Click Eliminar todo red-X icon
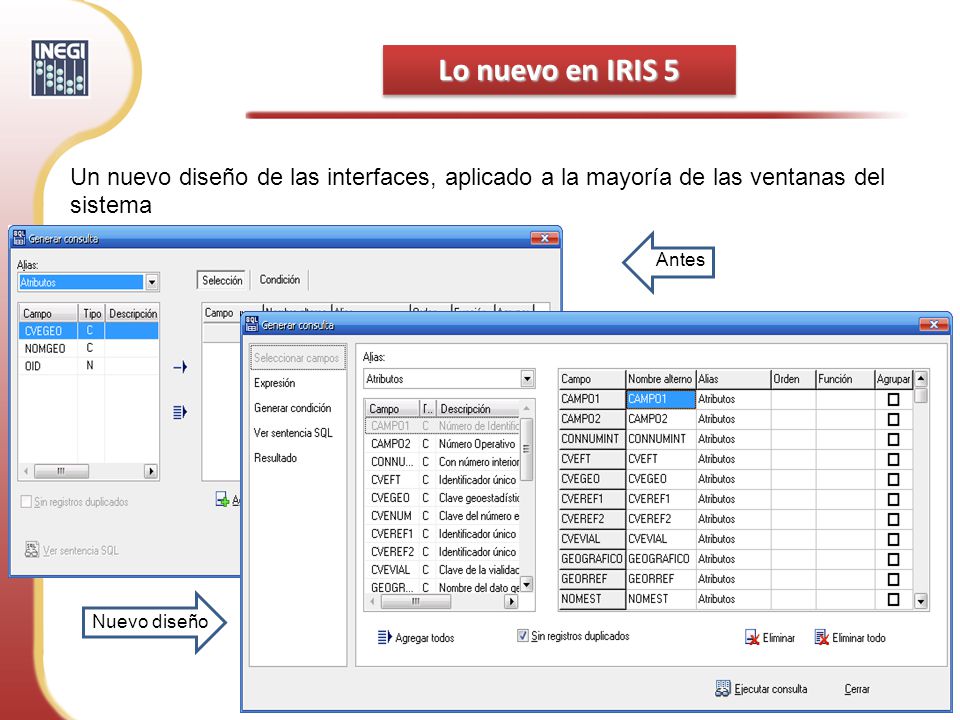This screenshot has height=720, width=960. tap(822, 637)
